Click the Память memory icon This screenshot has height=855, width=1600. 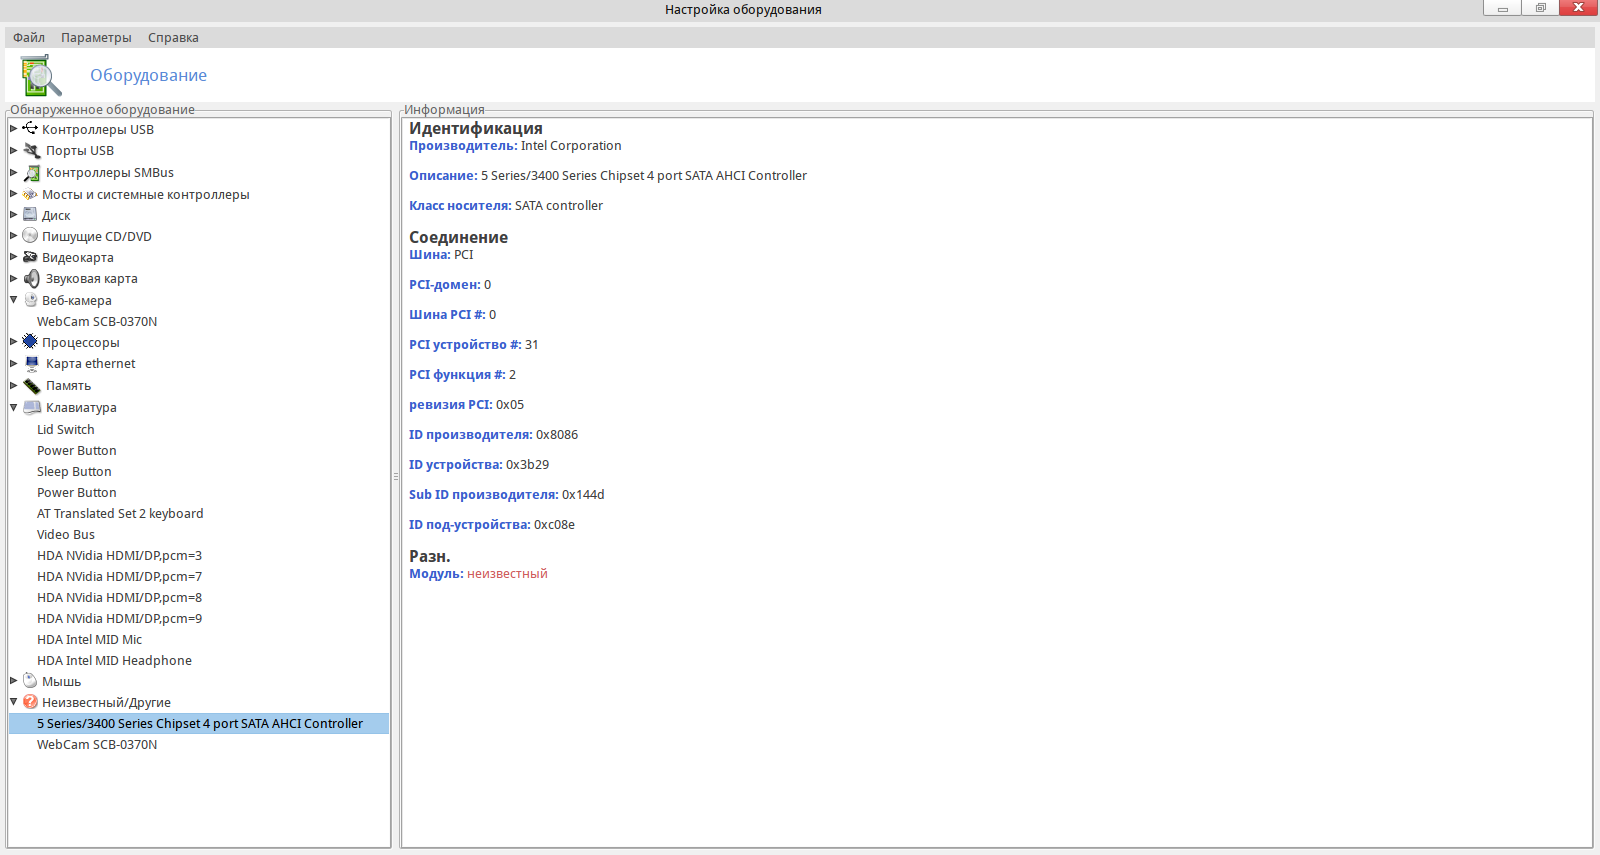click(32, 385)
